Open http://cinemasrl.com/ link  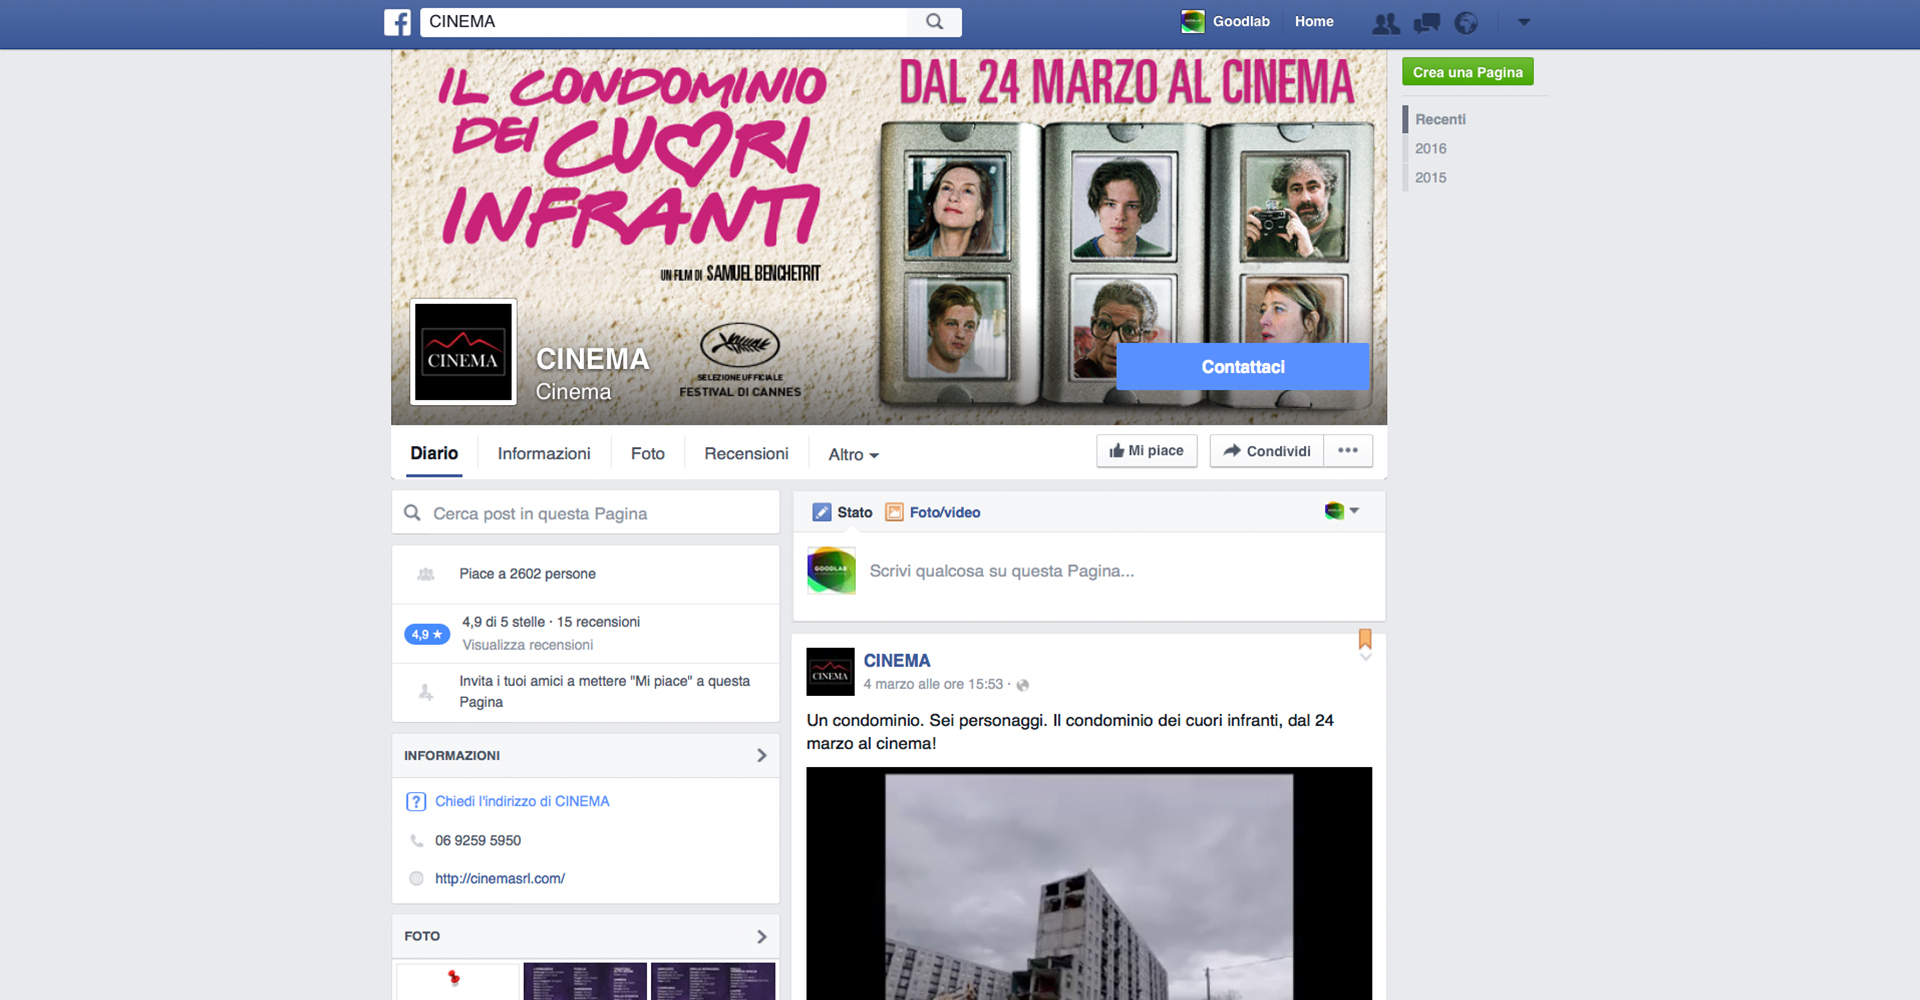(x=500, y=878)
